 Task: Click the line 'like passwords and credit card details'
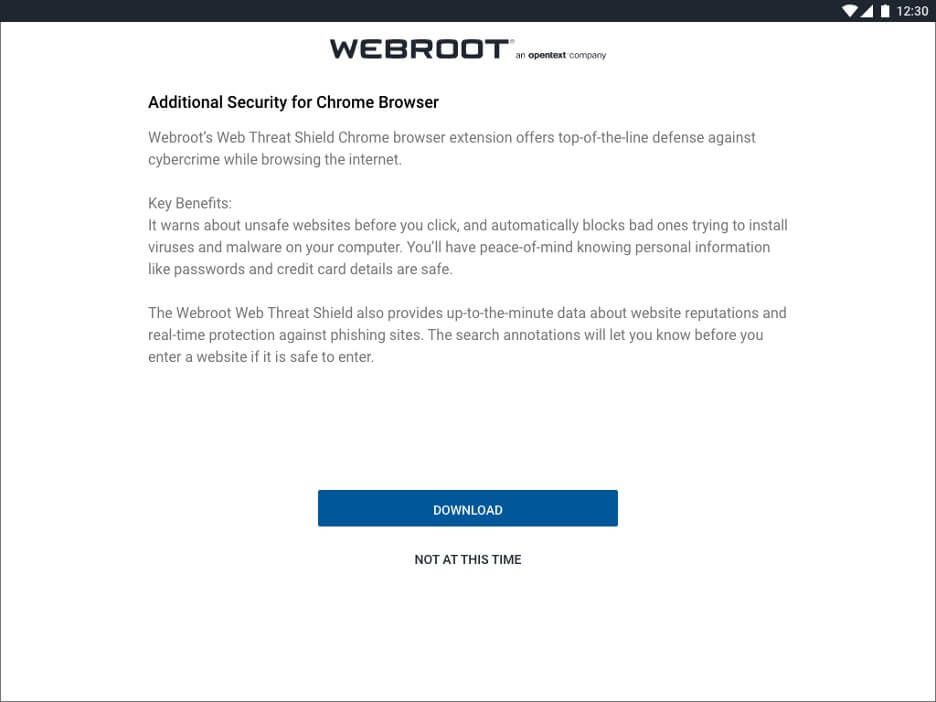click(x=300, y=269)
